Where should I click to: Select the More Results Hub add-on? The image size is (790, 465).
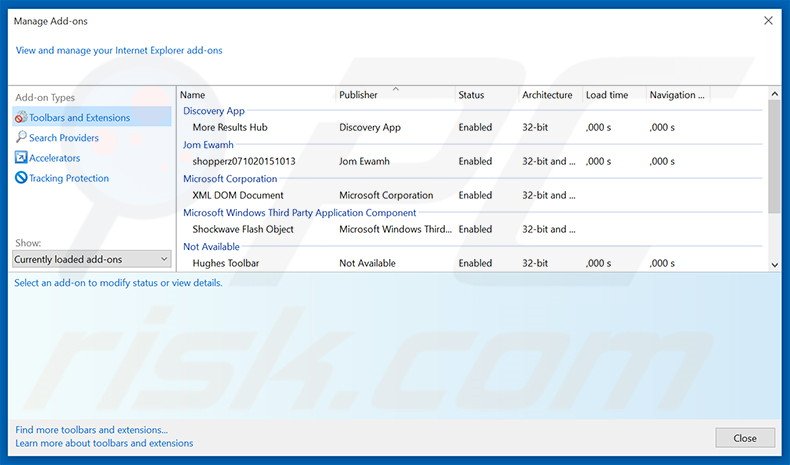click(x=230, y=128)
